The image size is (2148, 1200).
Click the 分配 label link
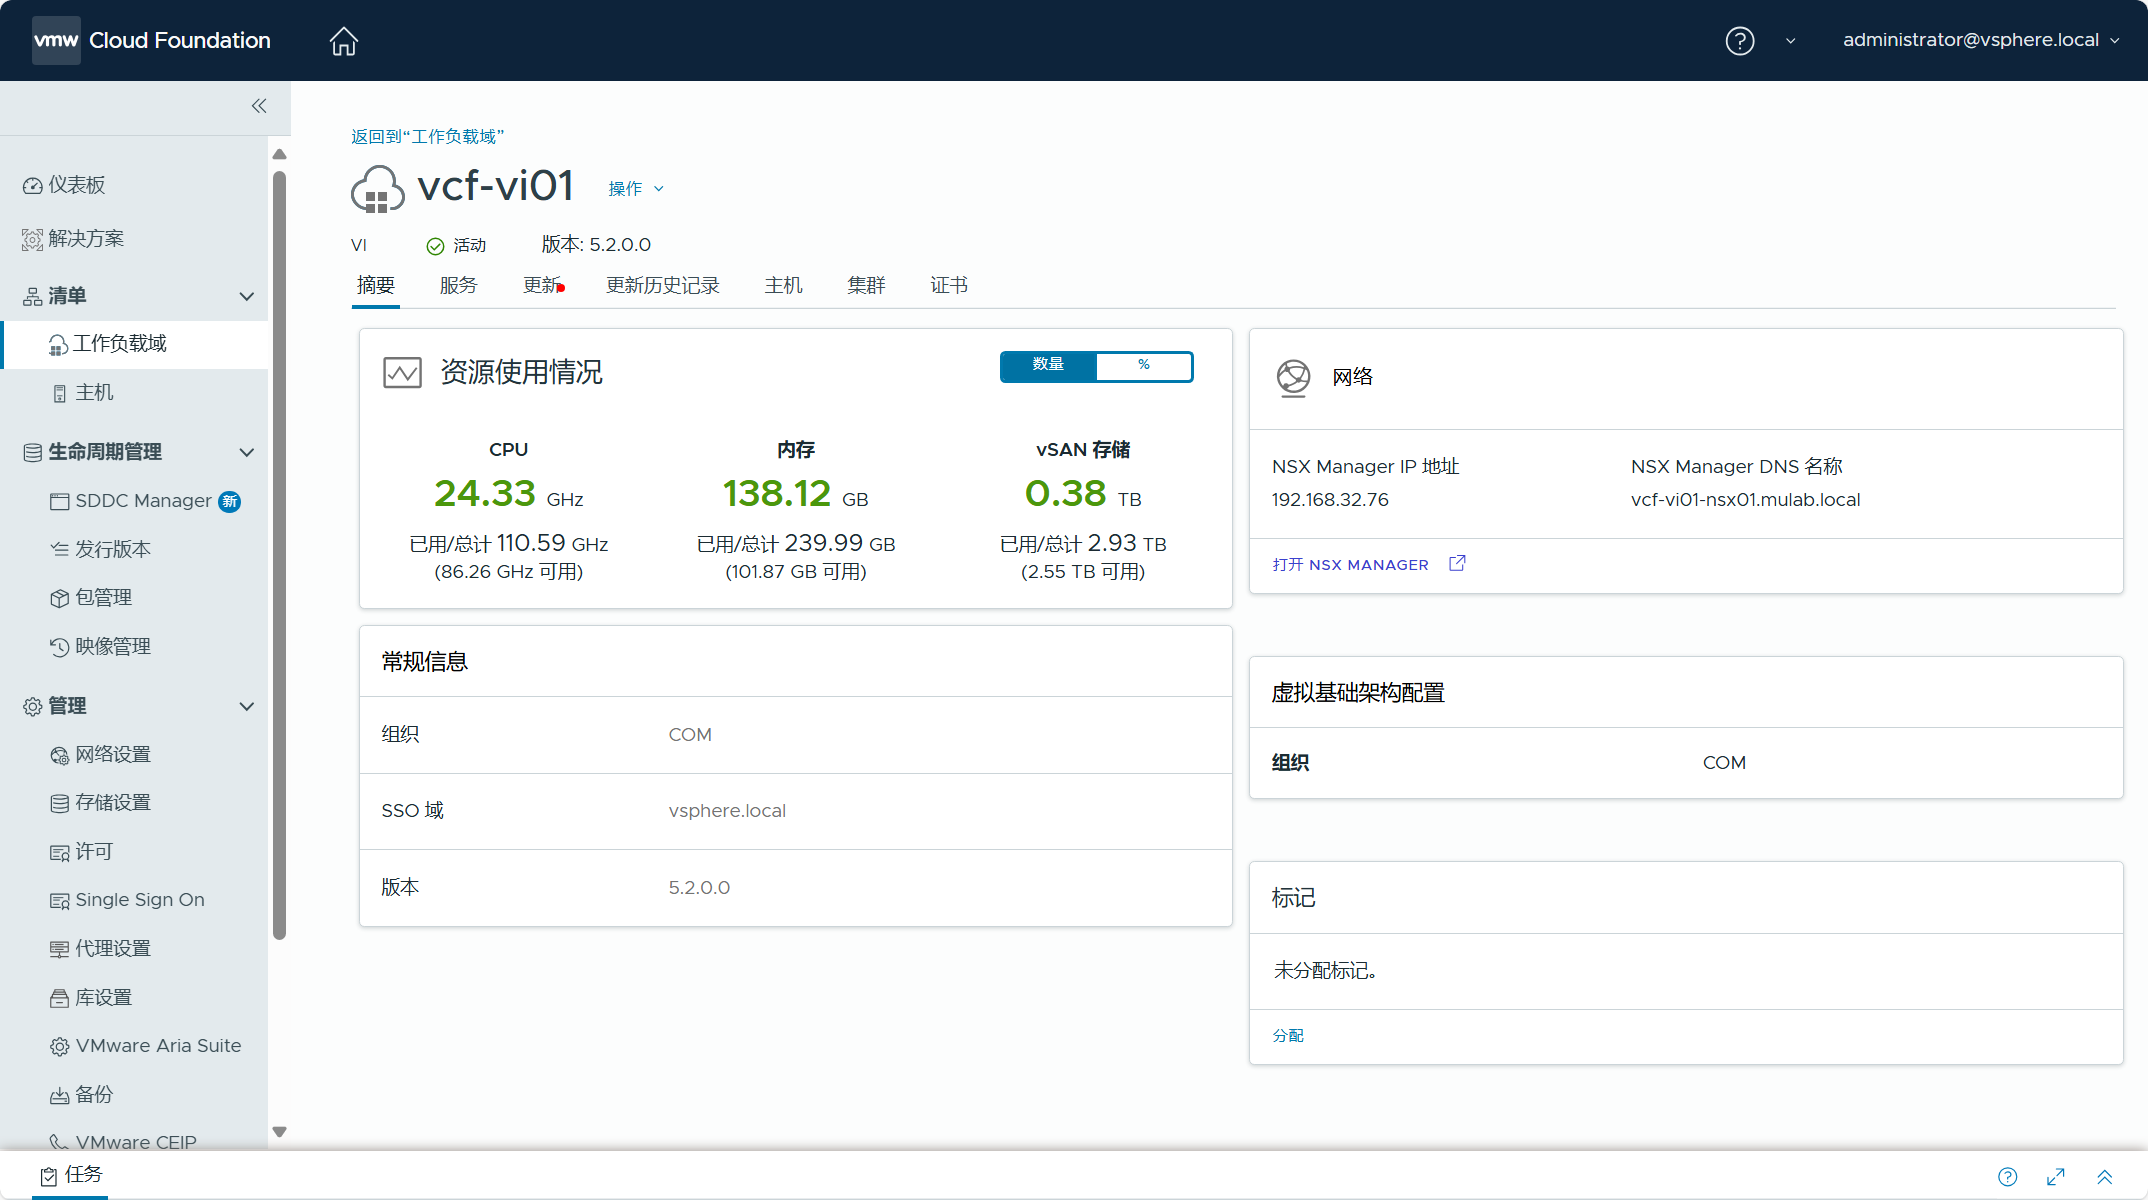click(1288, 1035)
